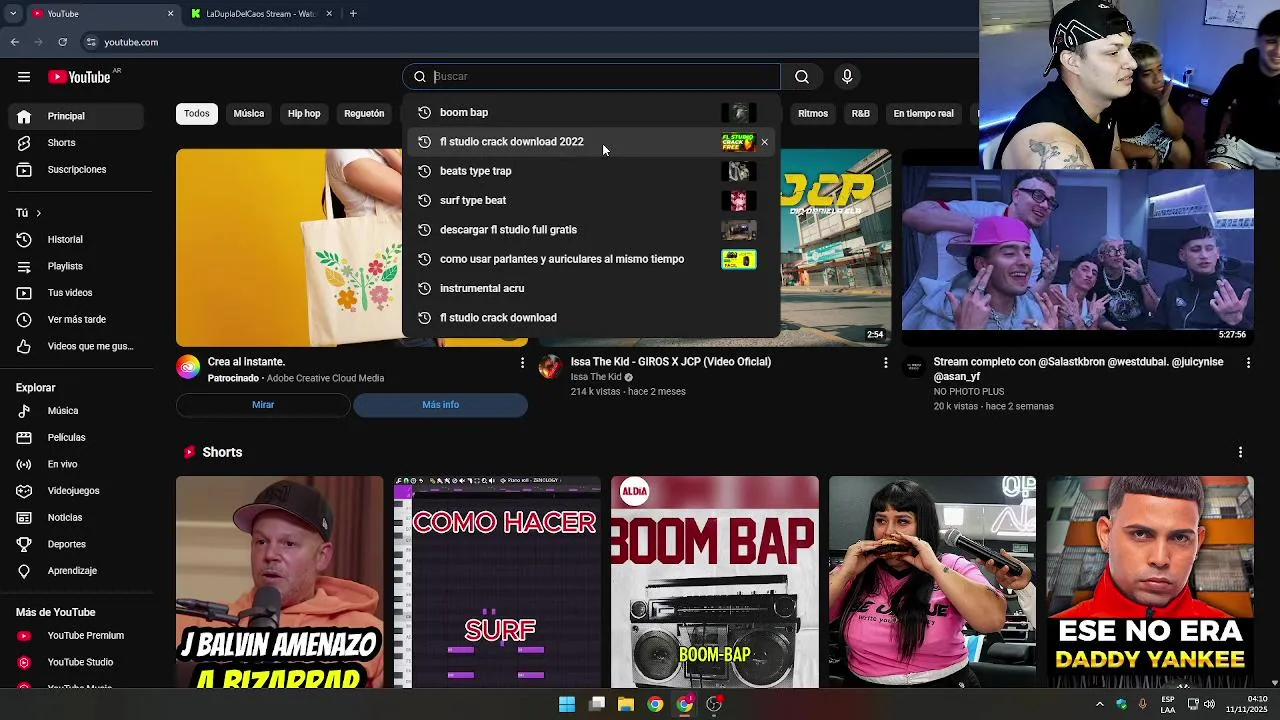Open Shorts shelf options menu
Image resolution: width=1280 pixels, height=720 pixels.
coord(1240,453)
